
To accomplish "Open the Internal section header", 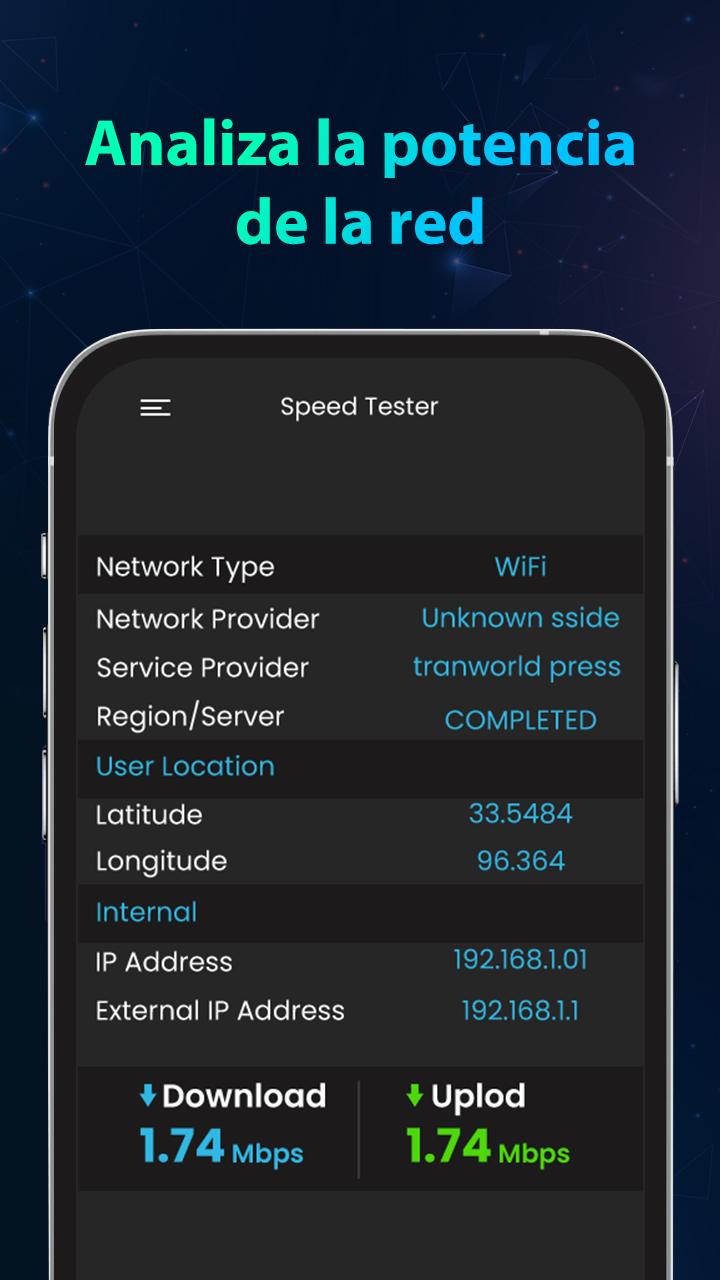I will click(x=146, y=912).
